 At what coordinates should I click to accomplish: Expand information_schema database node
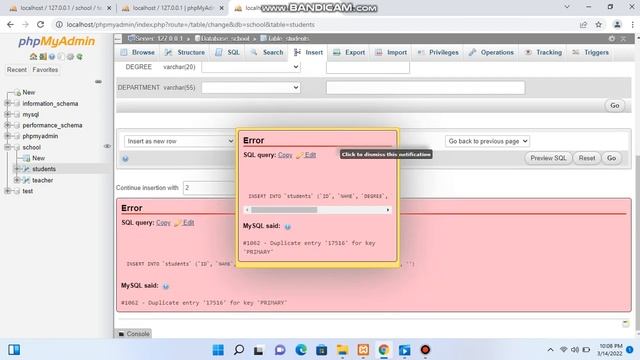pos(7,104)
